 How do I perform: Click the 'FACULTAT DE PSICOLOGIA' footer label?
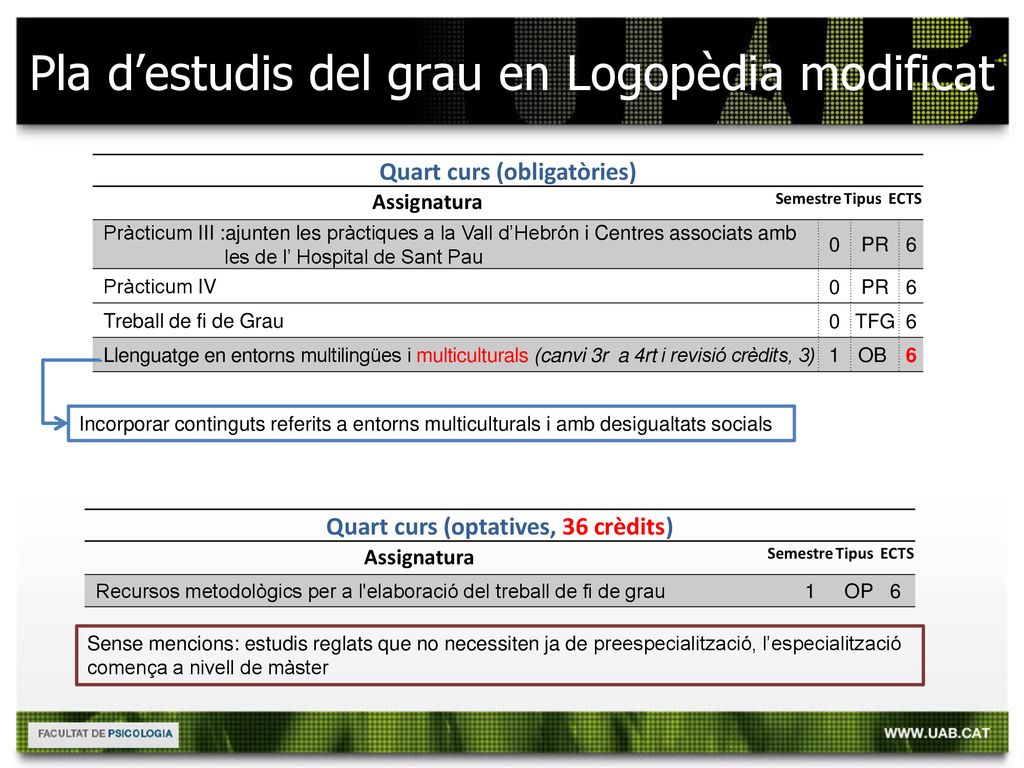[x=104, y=734]
